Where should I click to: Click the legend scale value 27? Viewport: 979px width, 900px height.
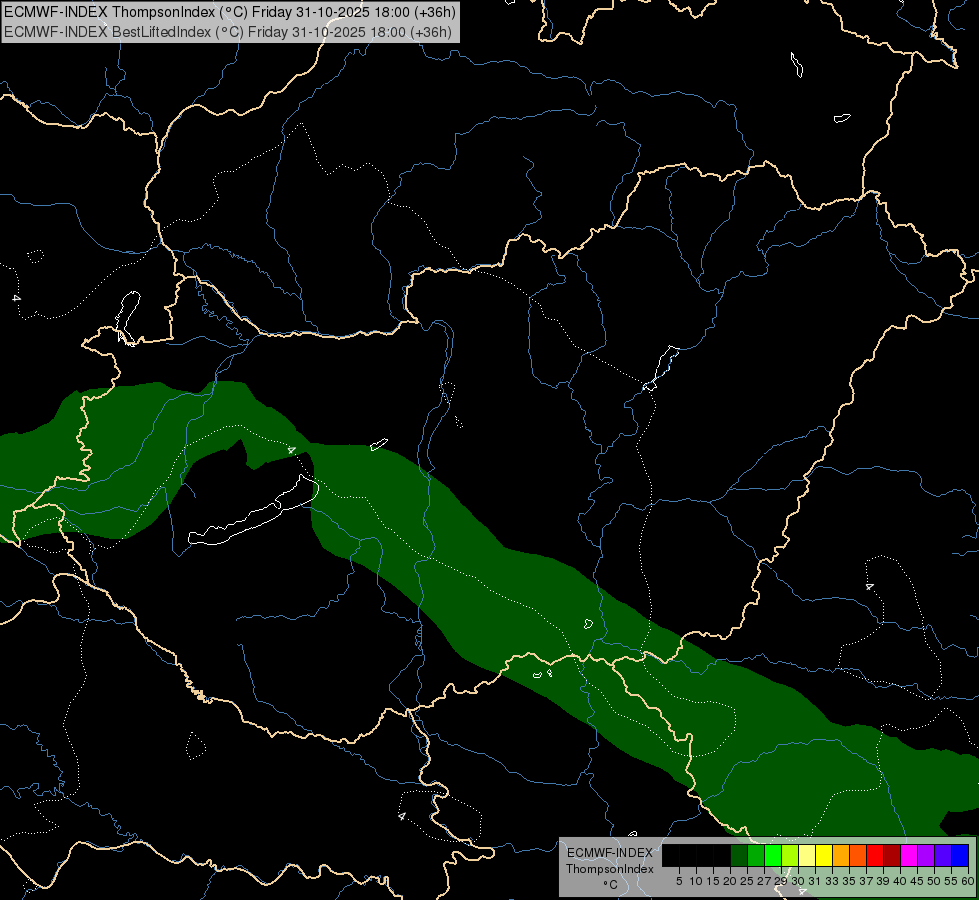click(764, 881)
